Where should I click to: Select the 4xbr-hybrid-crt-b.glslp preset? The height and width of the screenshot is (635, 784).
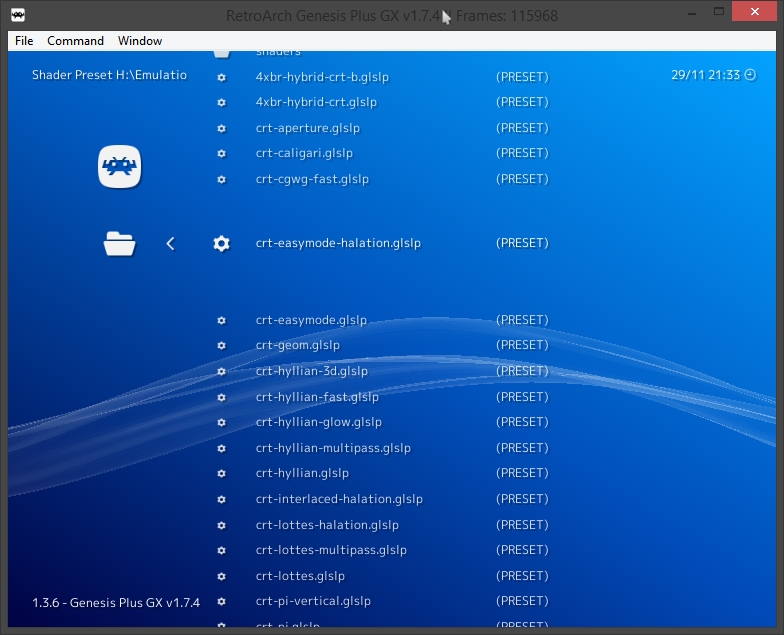[322, 77]
